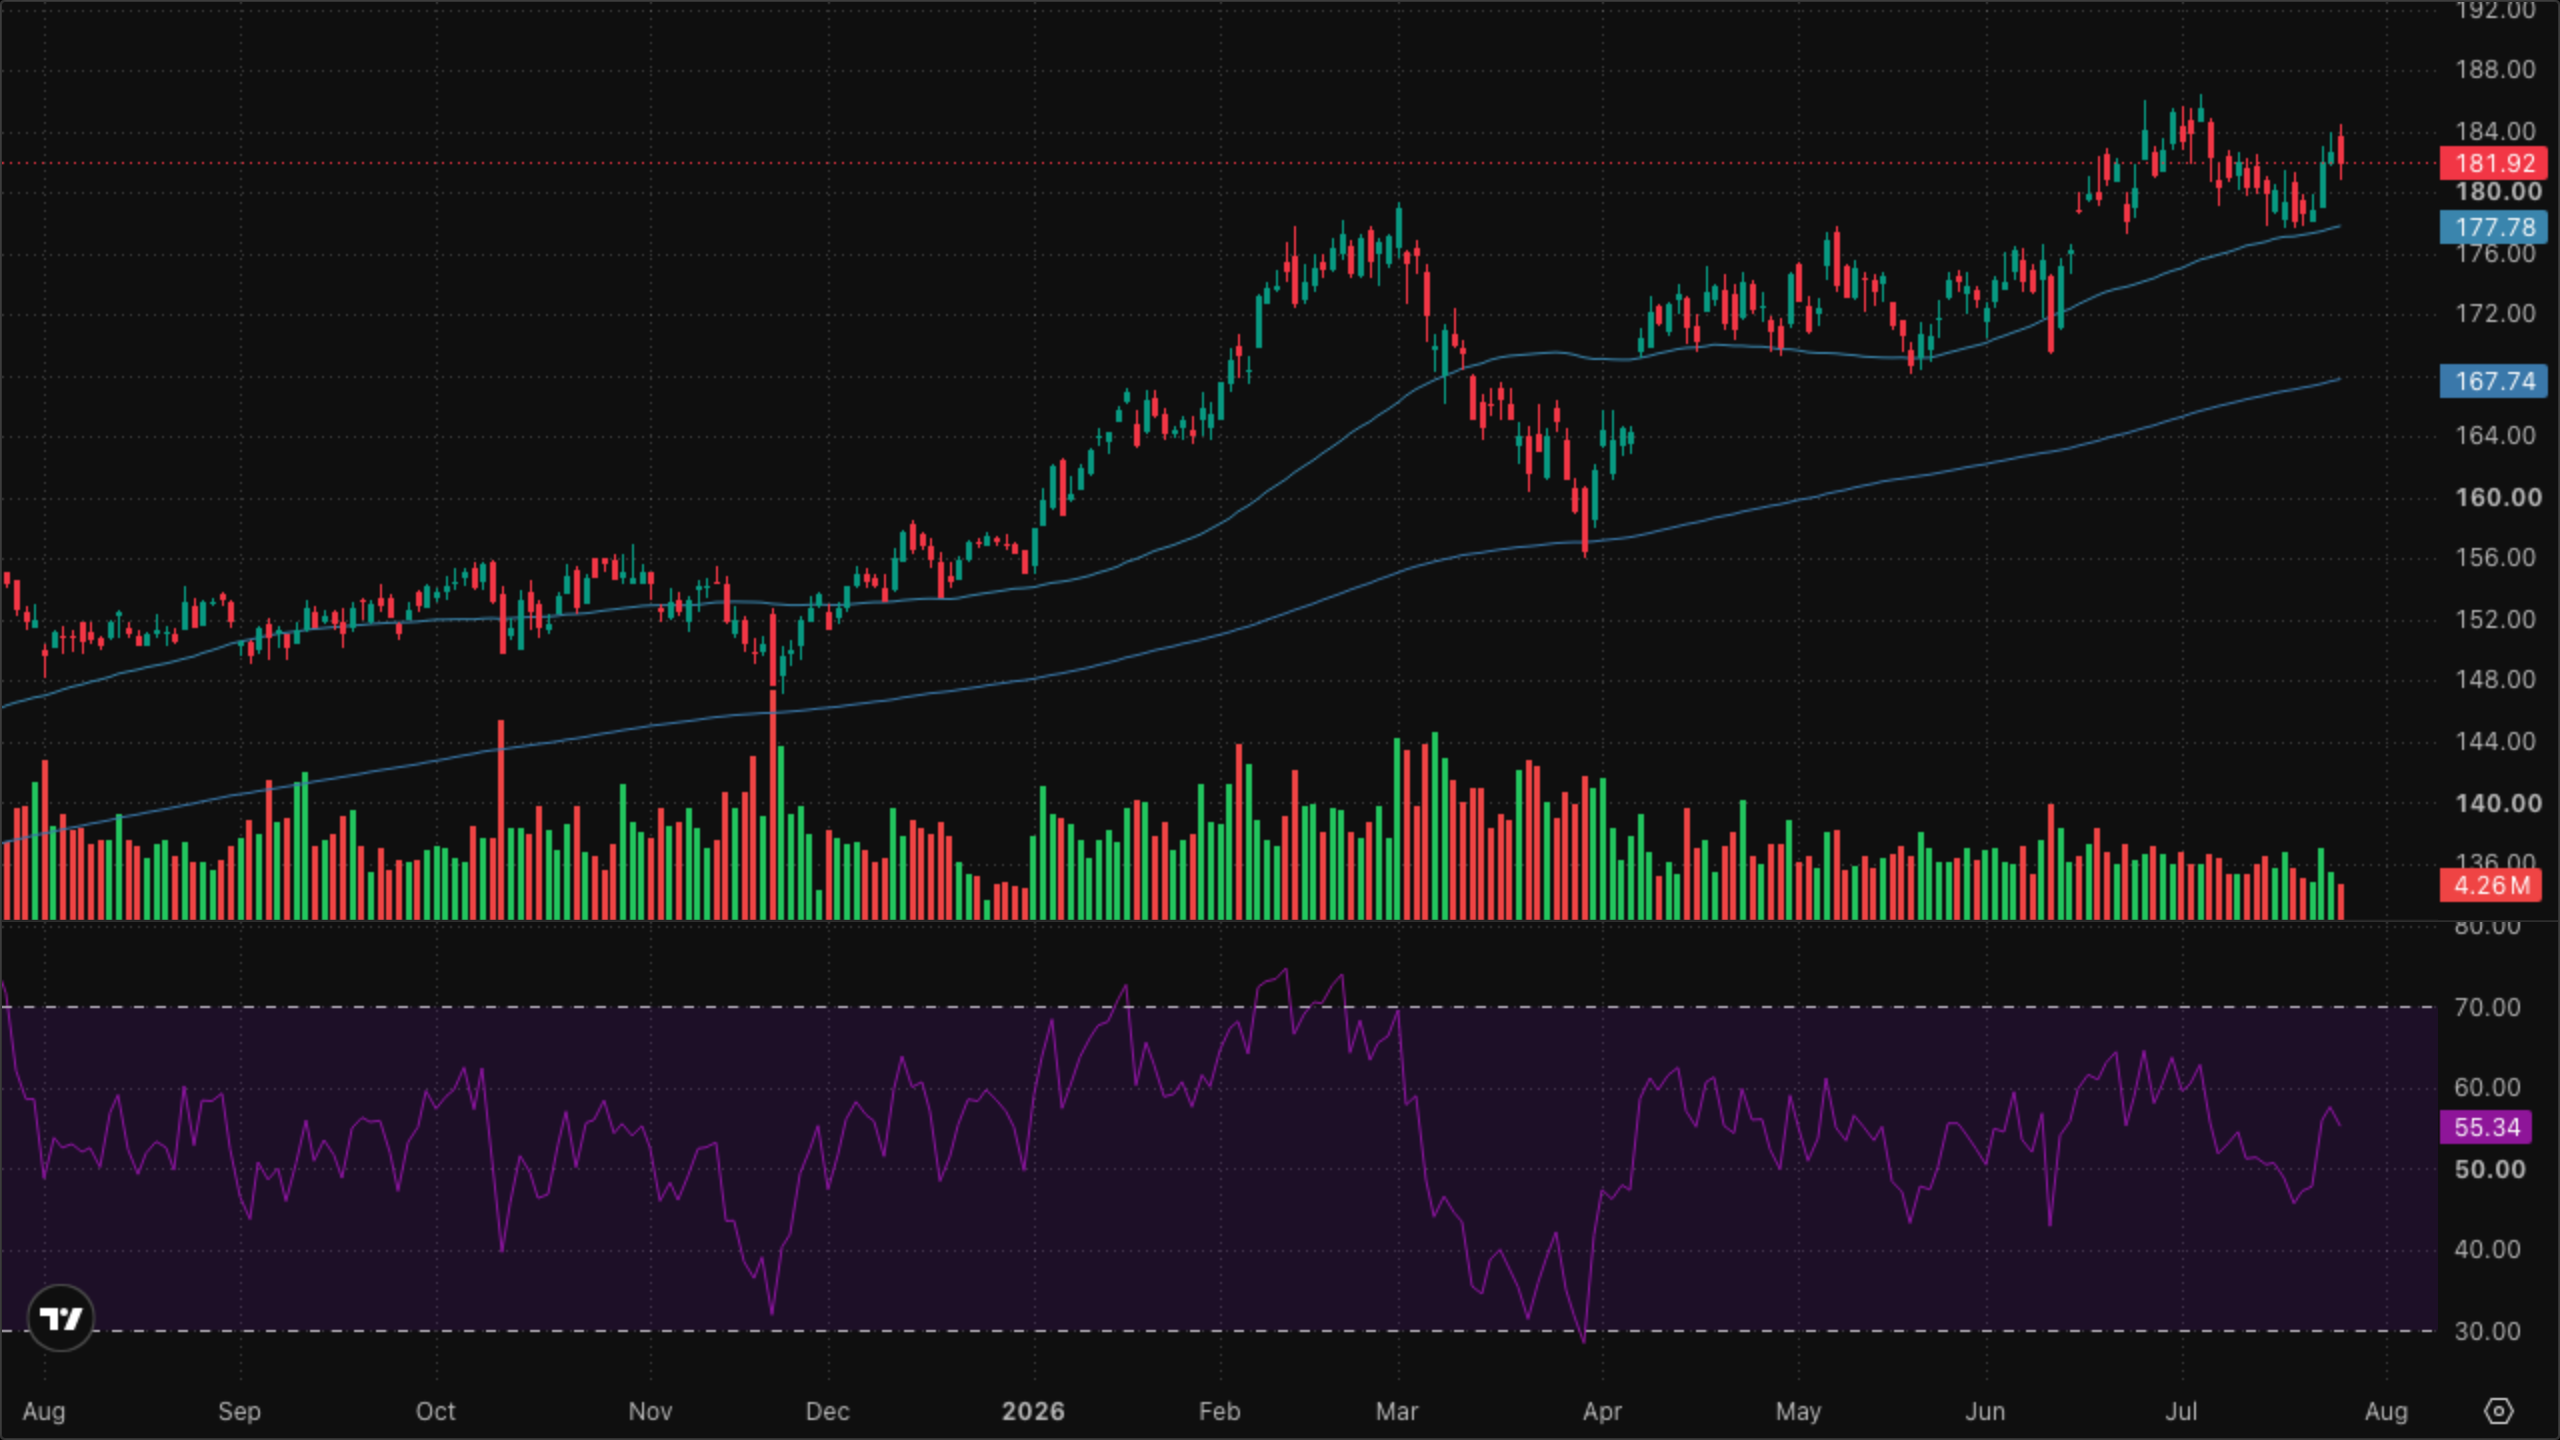The width and height of the screenshot is (2560, 1440).
Task: Select the current price label 181.92
Action: click(x=2494, y=163)
